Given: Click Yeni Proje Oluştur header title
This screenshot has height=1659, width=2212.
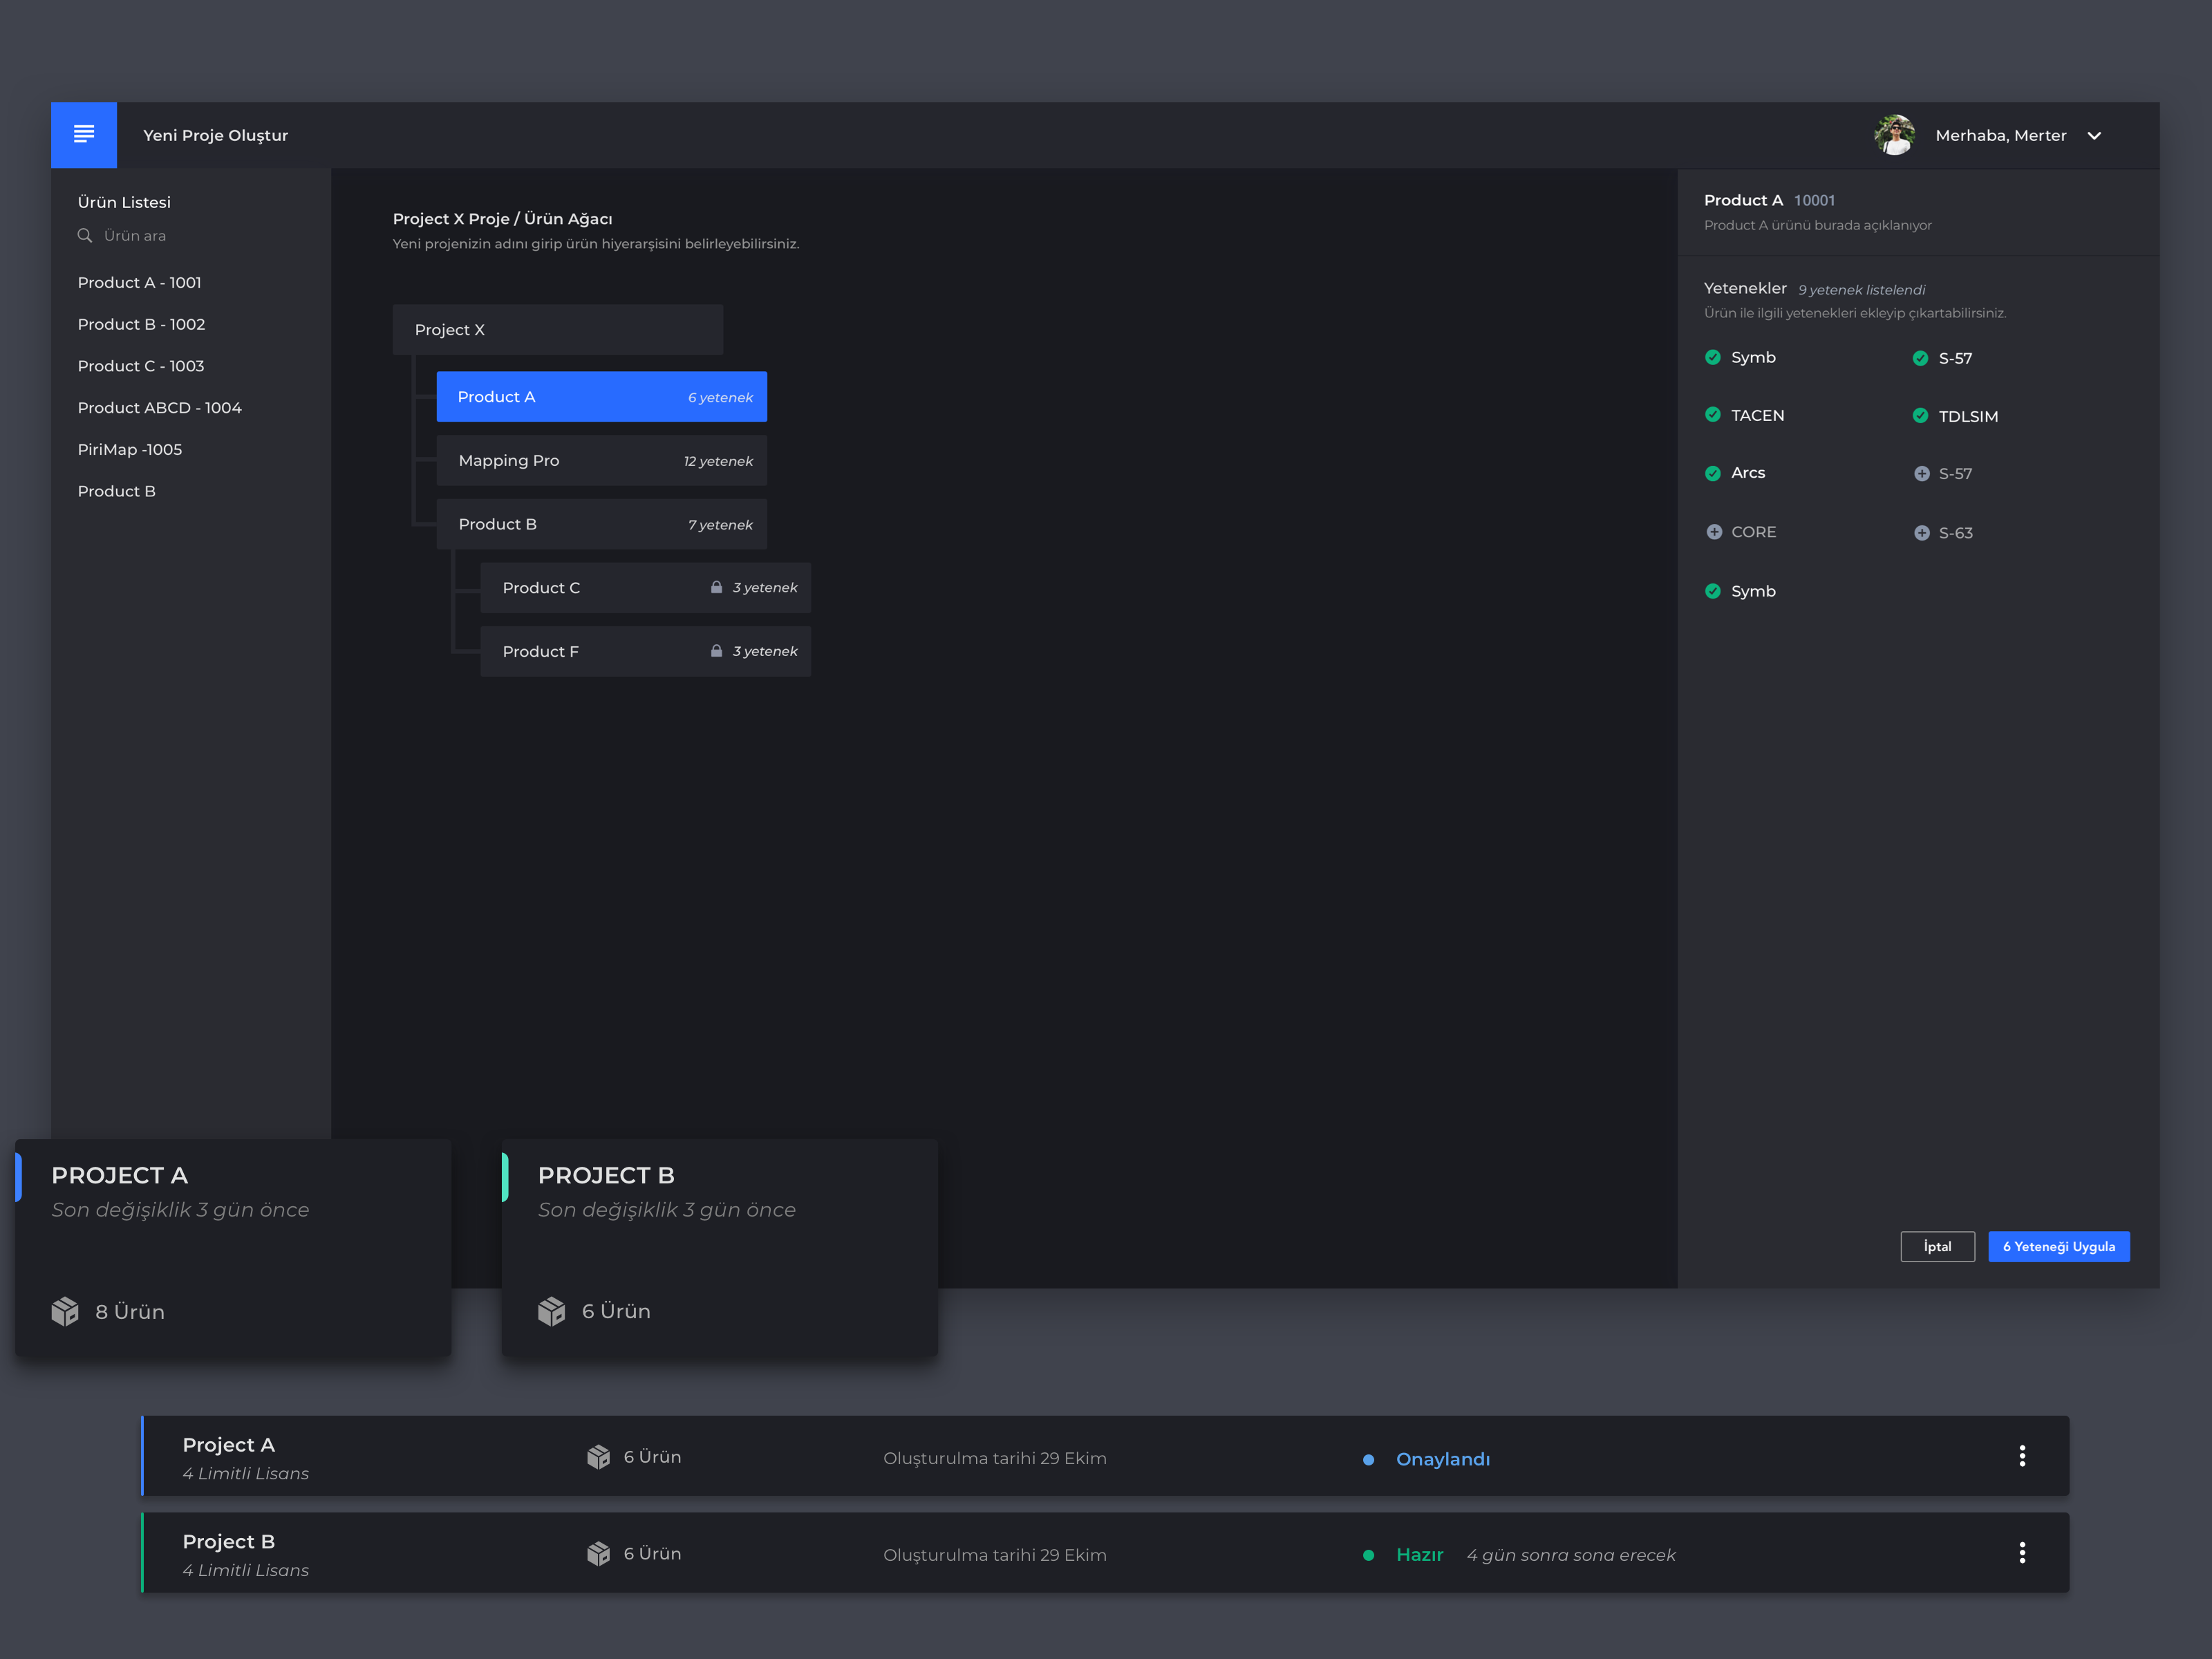Looking at the screenshot, I should (x=215, y=135).
